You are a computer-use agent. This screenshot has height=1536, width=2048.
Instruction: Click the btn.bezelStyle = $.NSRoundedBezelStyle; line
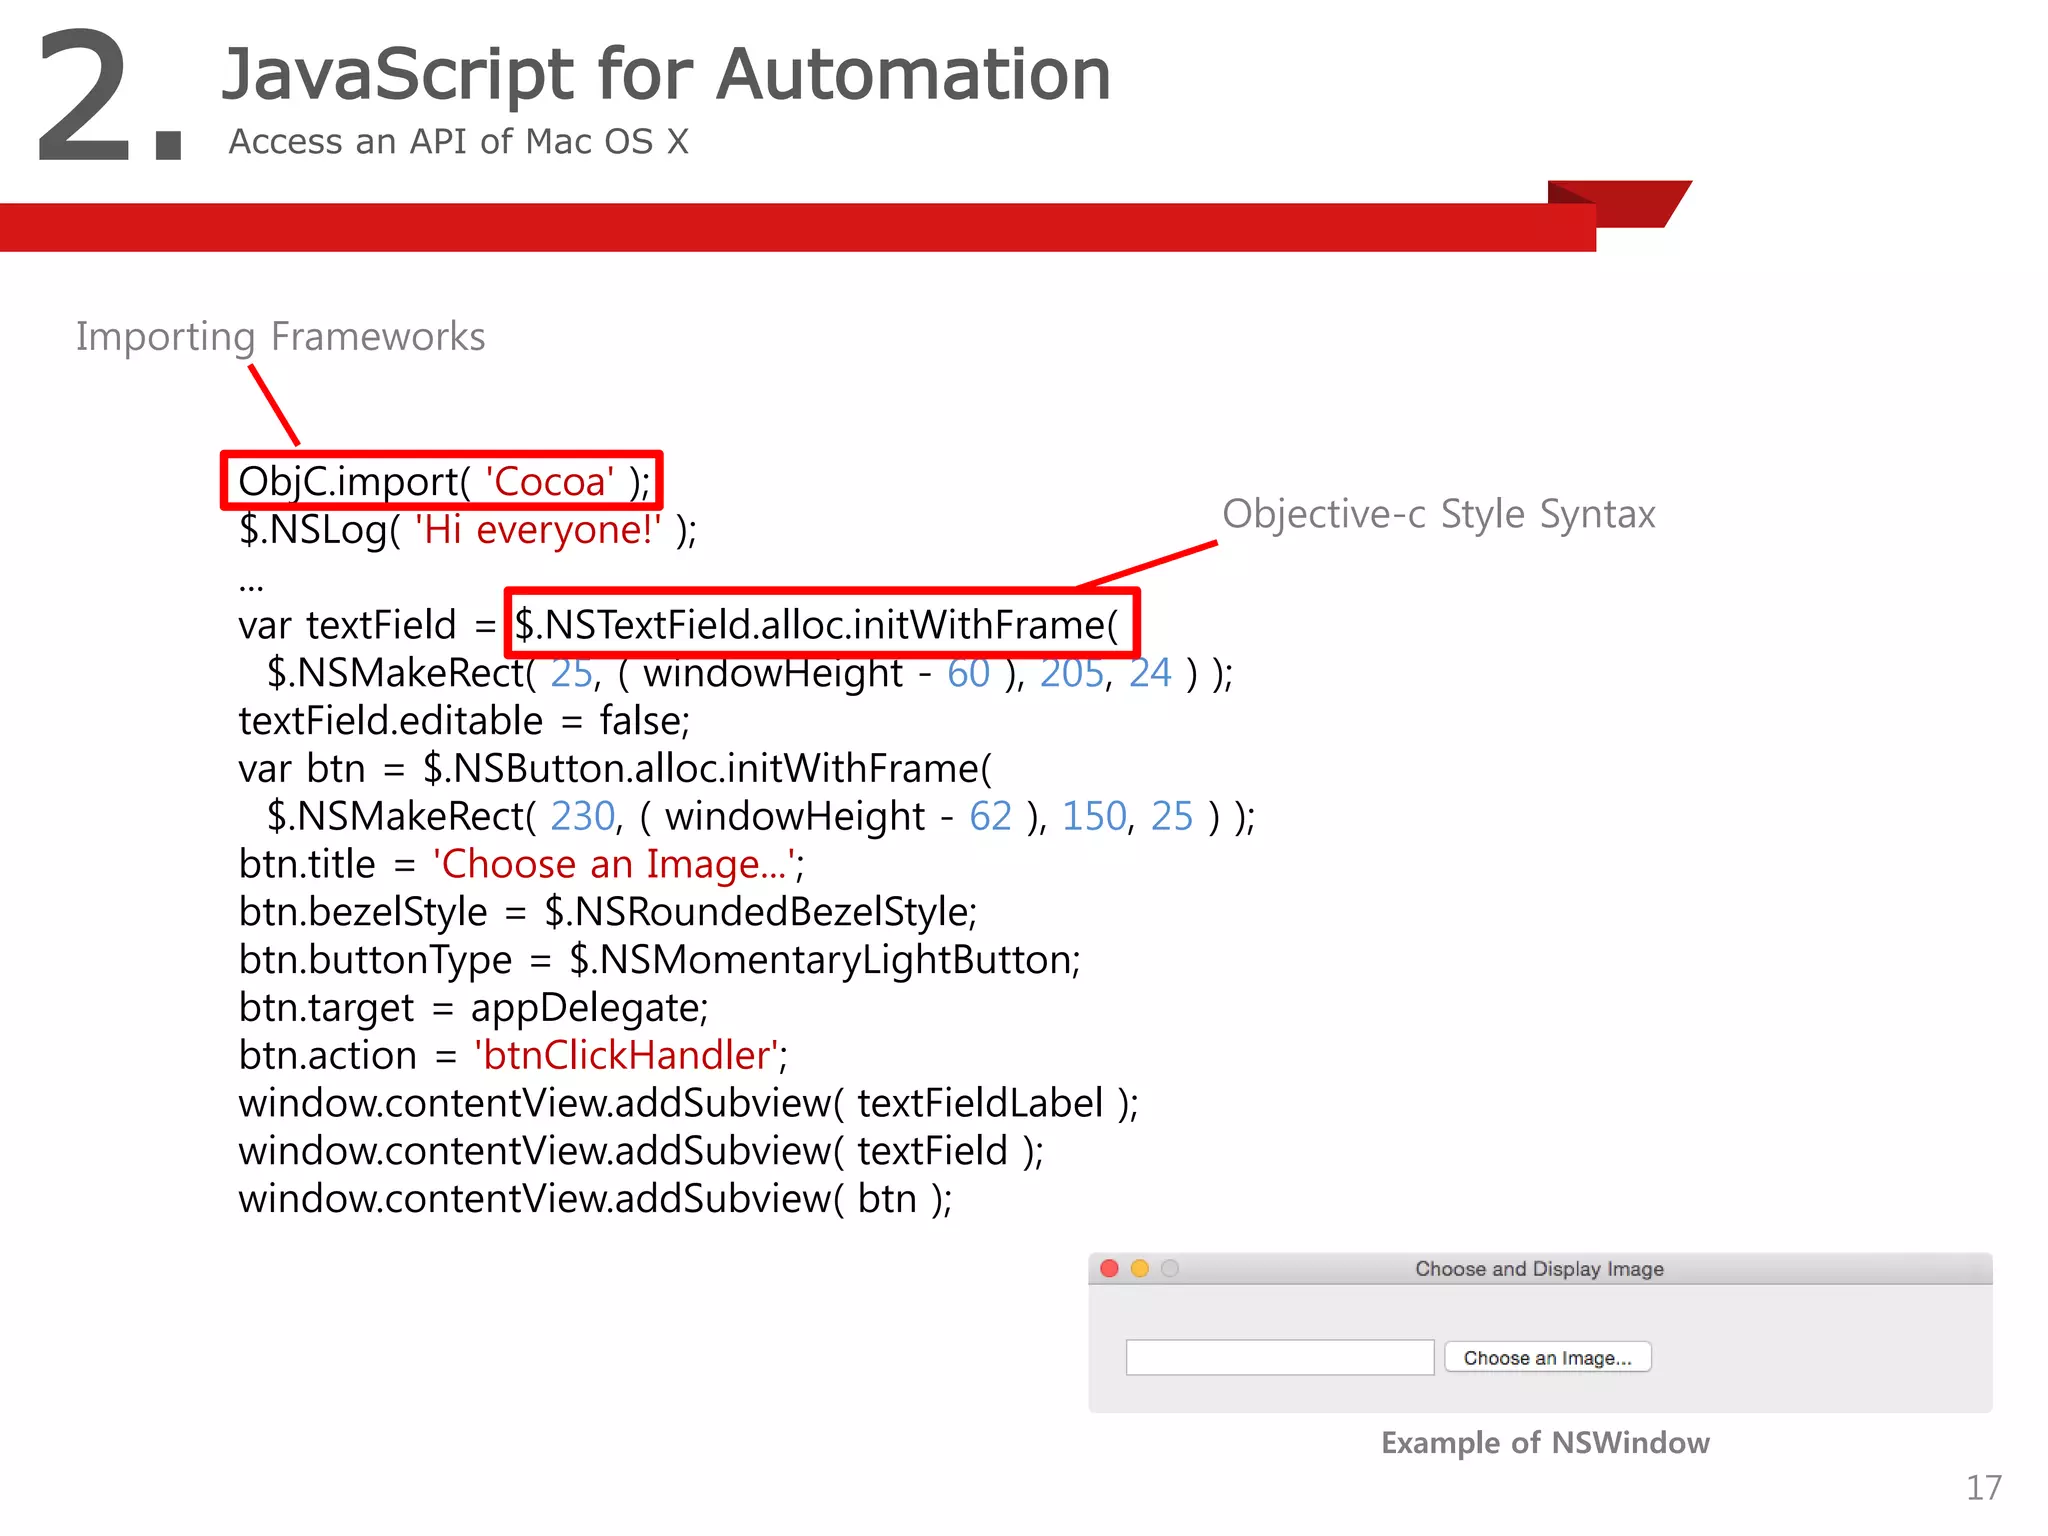(608, 912)
